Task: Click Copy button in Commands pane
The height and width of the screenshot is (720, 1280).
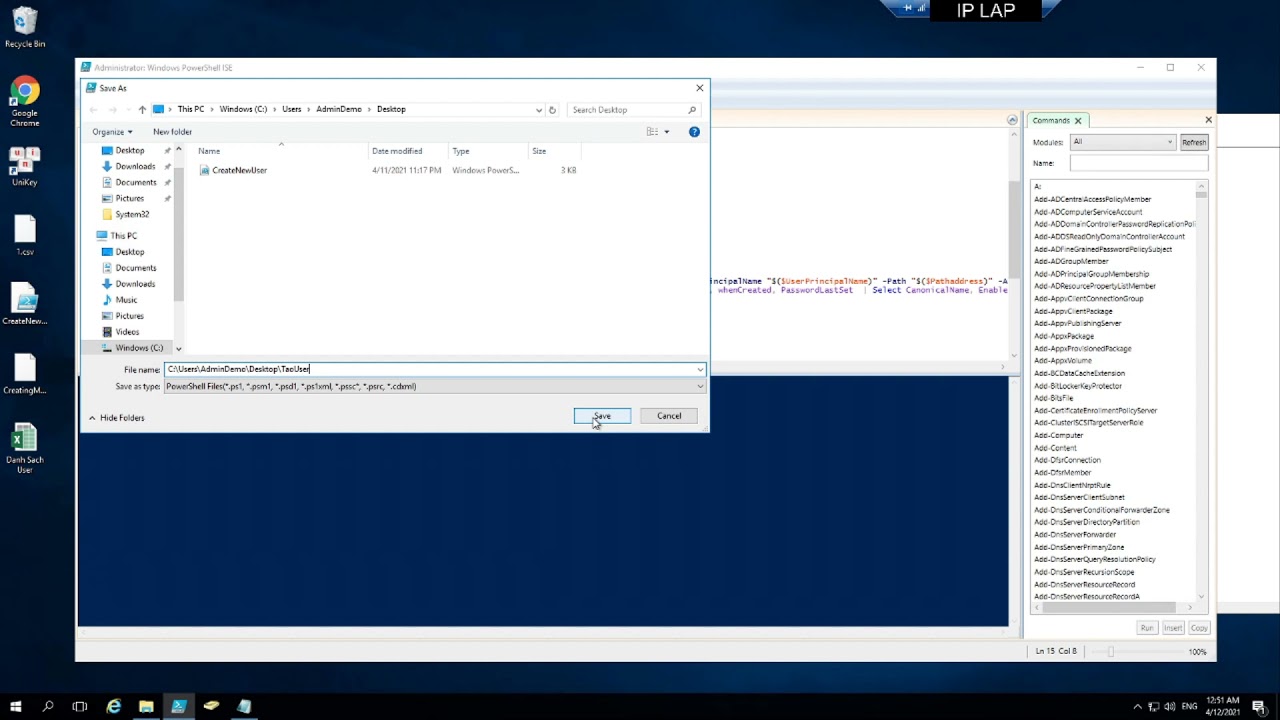Action: click(1199, 628)
